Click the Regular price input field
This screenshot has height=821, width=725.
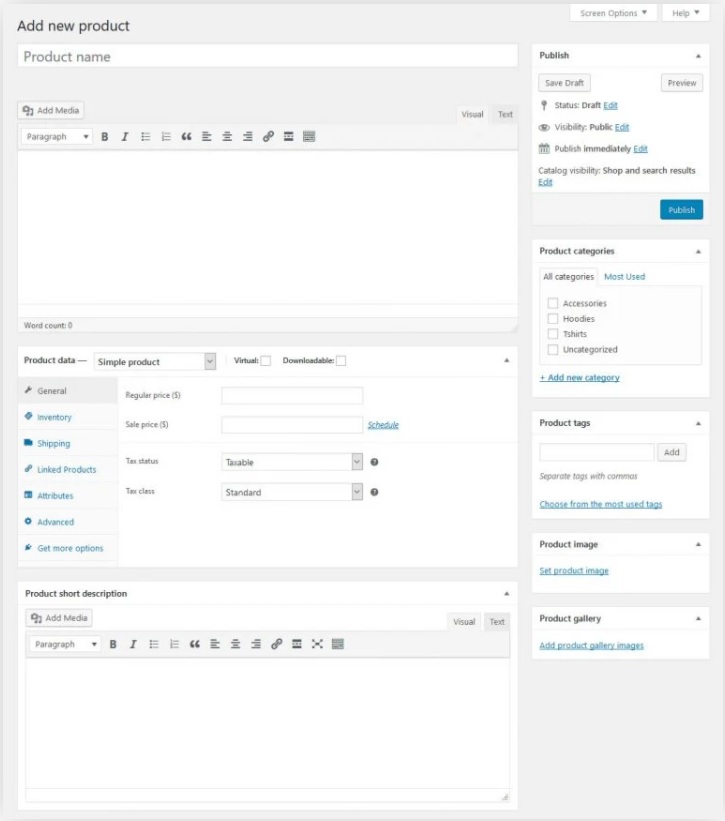coord(292,396)
